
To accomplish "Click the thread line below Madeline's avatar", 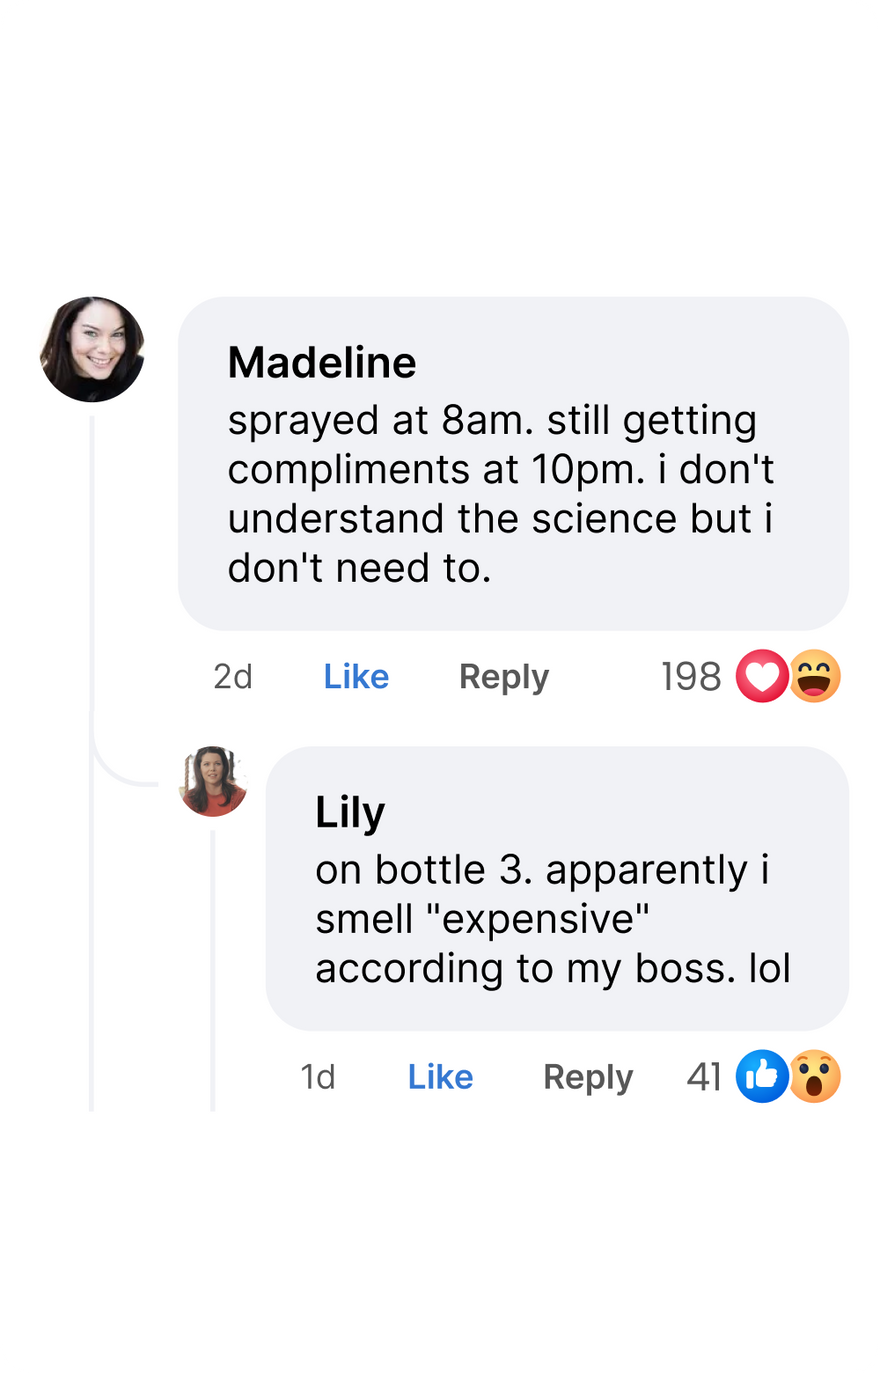I will 92,760.
